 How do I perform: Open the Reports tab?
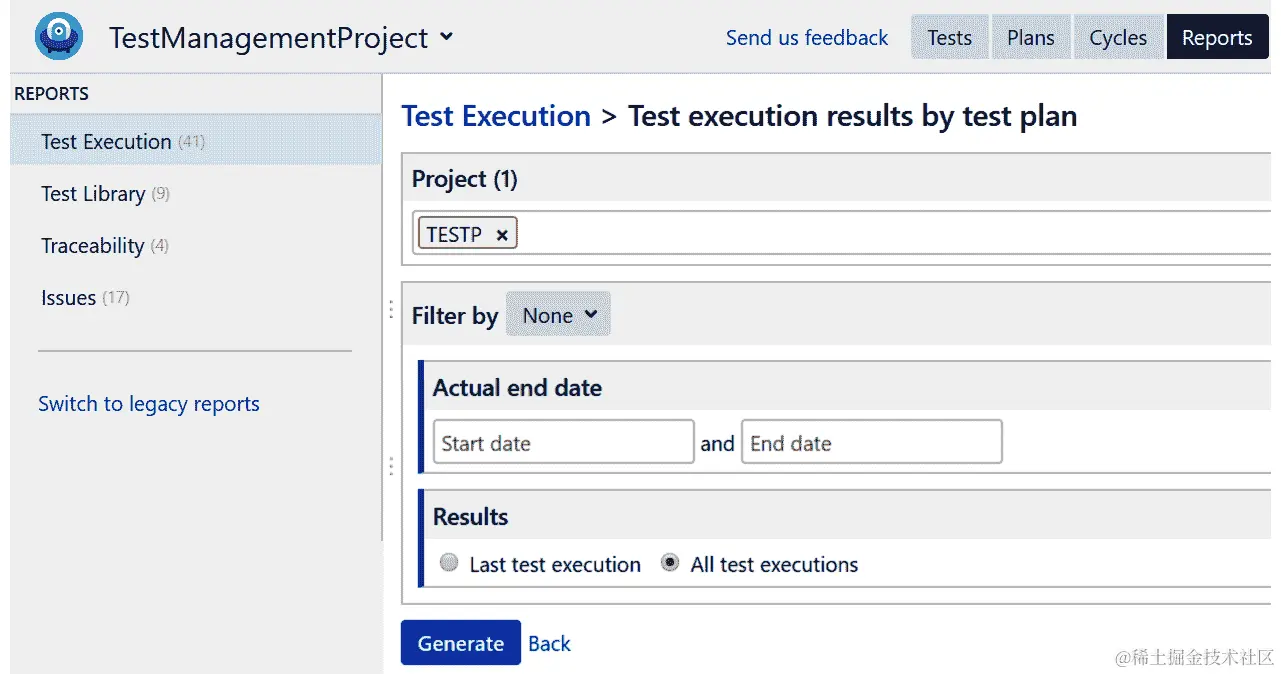tap(1216, 38)
